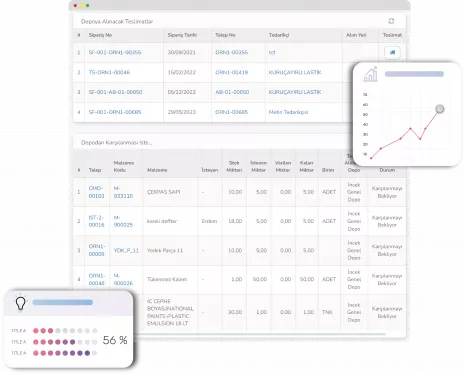The height and width of the screenshot is (375, 465).
Task: Select the grey end point on the line chart
Action: [440, 109]
